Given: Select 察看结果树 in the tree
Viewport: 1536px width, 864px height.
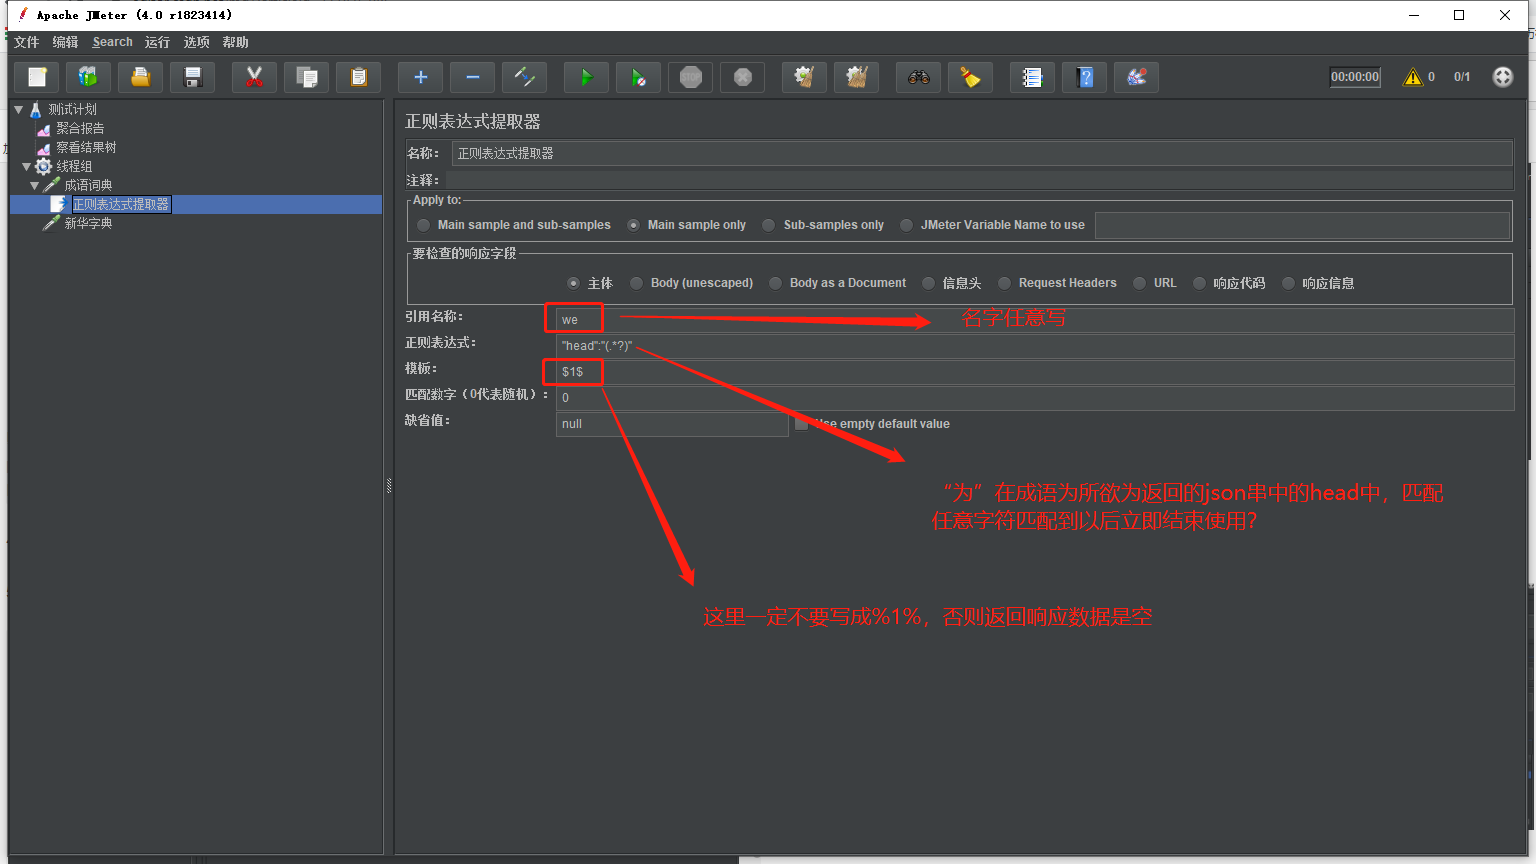Looking at the screenshot, I should coord(86,147).
